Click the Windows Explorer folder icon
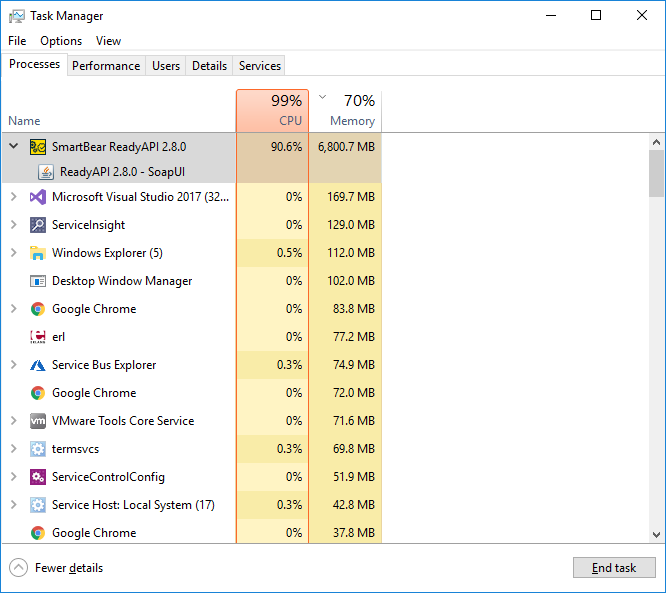This screenshot has width=666, height=593. (38, 253)
